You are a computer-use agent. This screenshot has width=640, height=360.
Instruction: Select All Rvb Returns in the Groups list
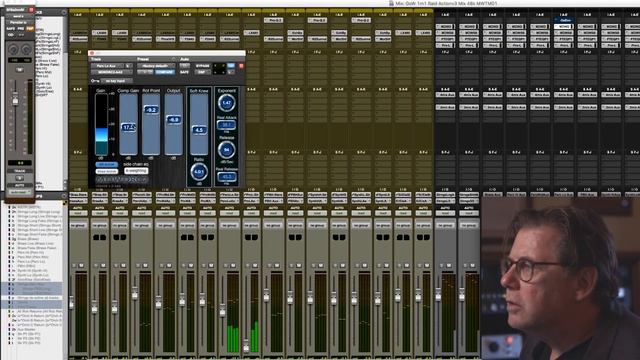coord(40,311)
